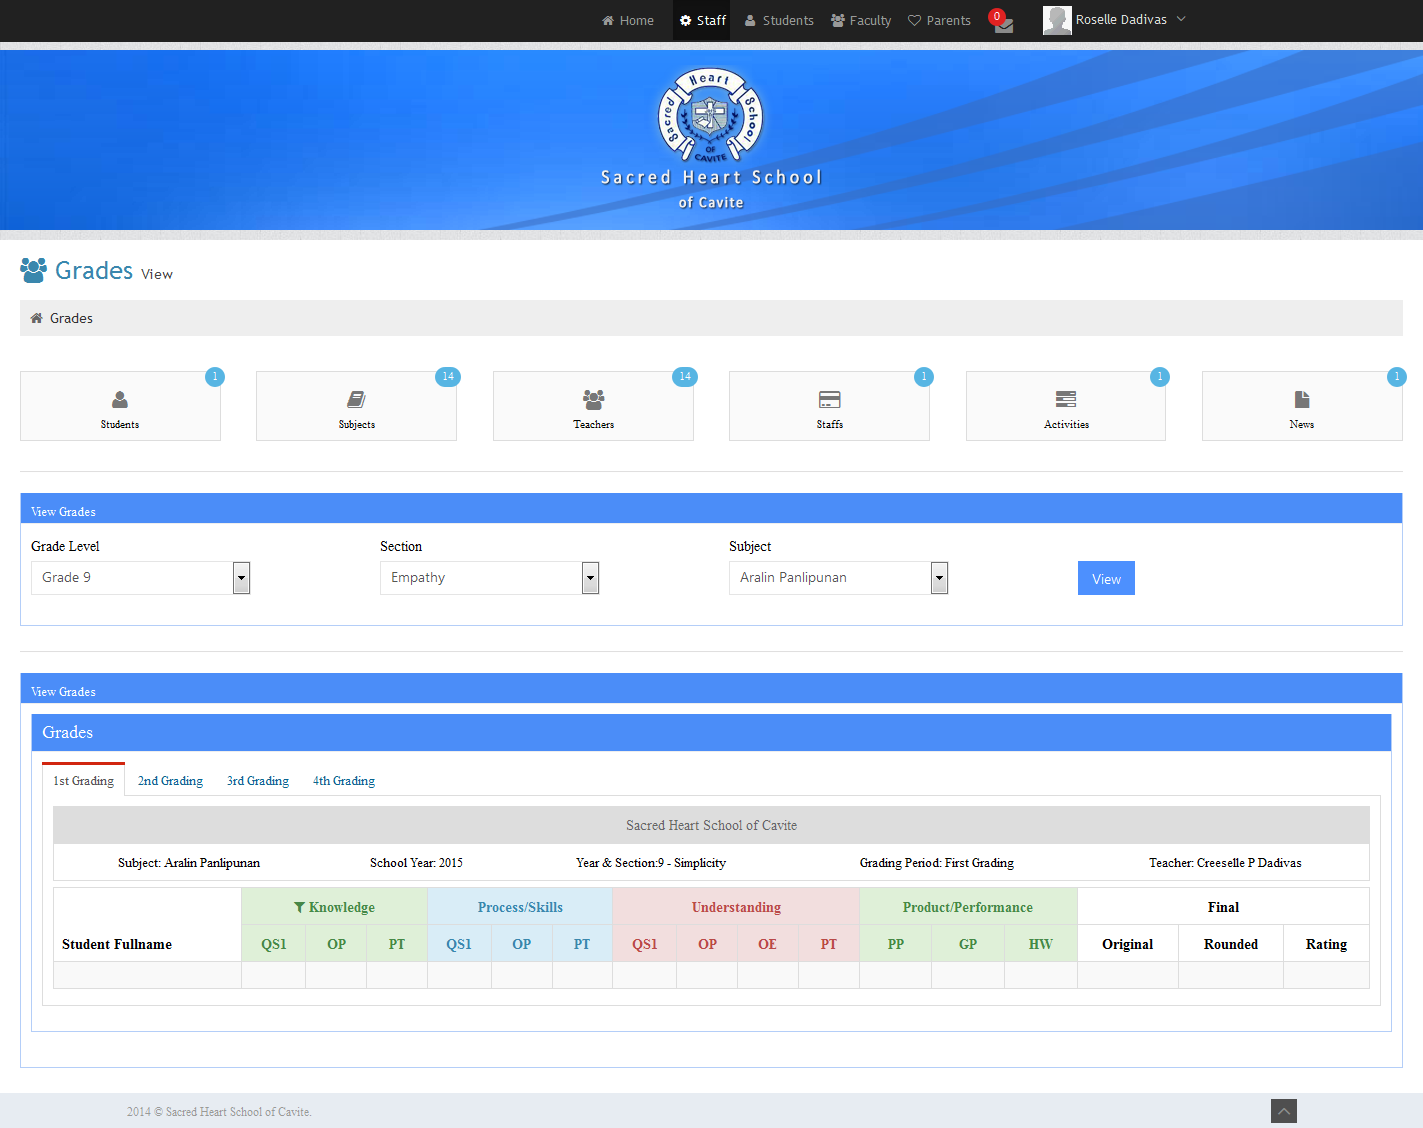This screenshot has height=1128, width=1423.
Task: Click the blue View button
Action: pos(1106,578)
